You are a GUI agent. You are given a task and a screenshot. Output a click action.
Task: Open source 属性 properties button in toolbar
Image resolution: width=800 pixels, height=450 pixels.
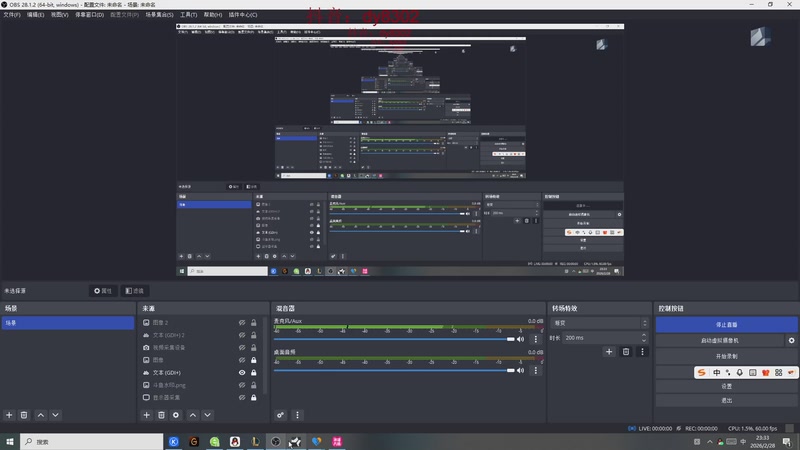(x=103, y=291)
